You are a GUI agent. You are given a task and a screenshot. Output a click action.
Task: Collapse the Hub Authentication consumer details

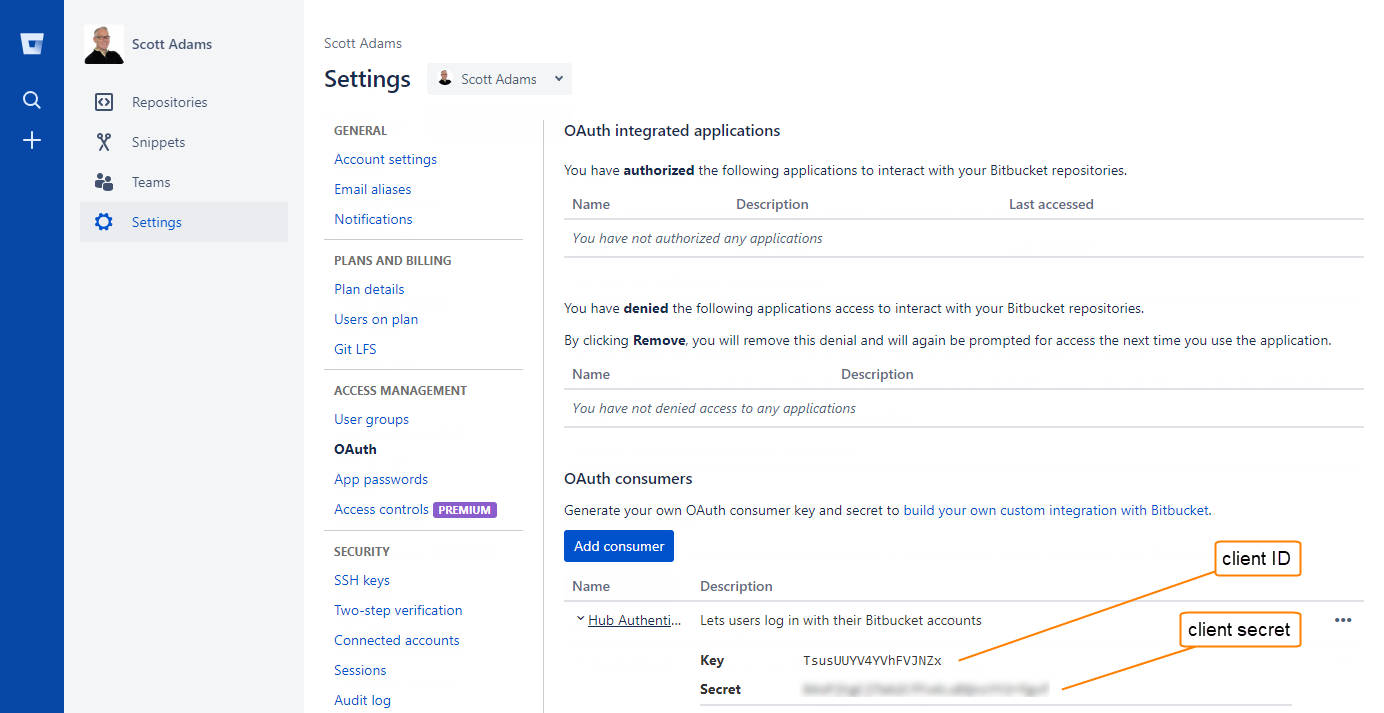point(580,619)
